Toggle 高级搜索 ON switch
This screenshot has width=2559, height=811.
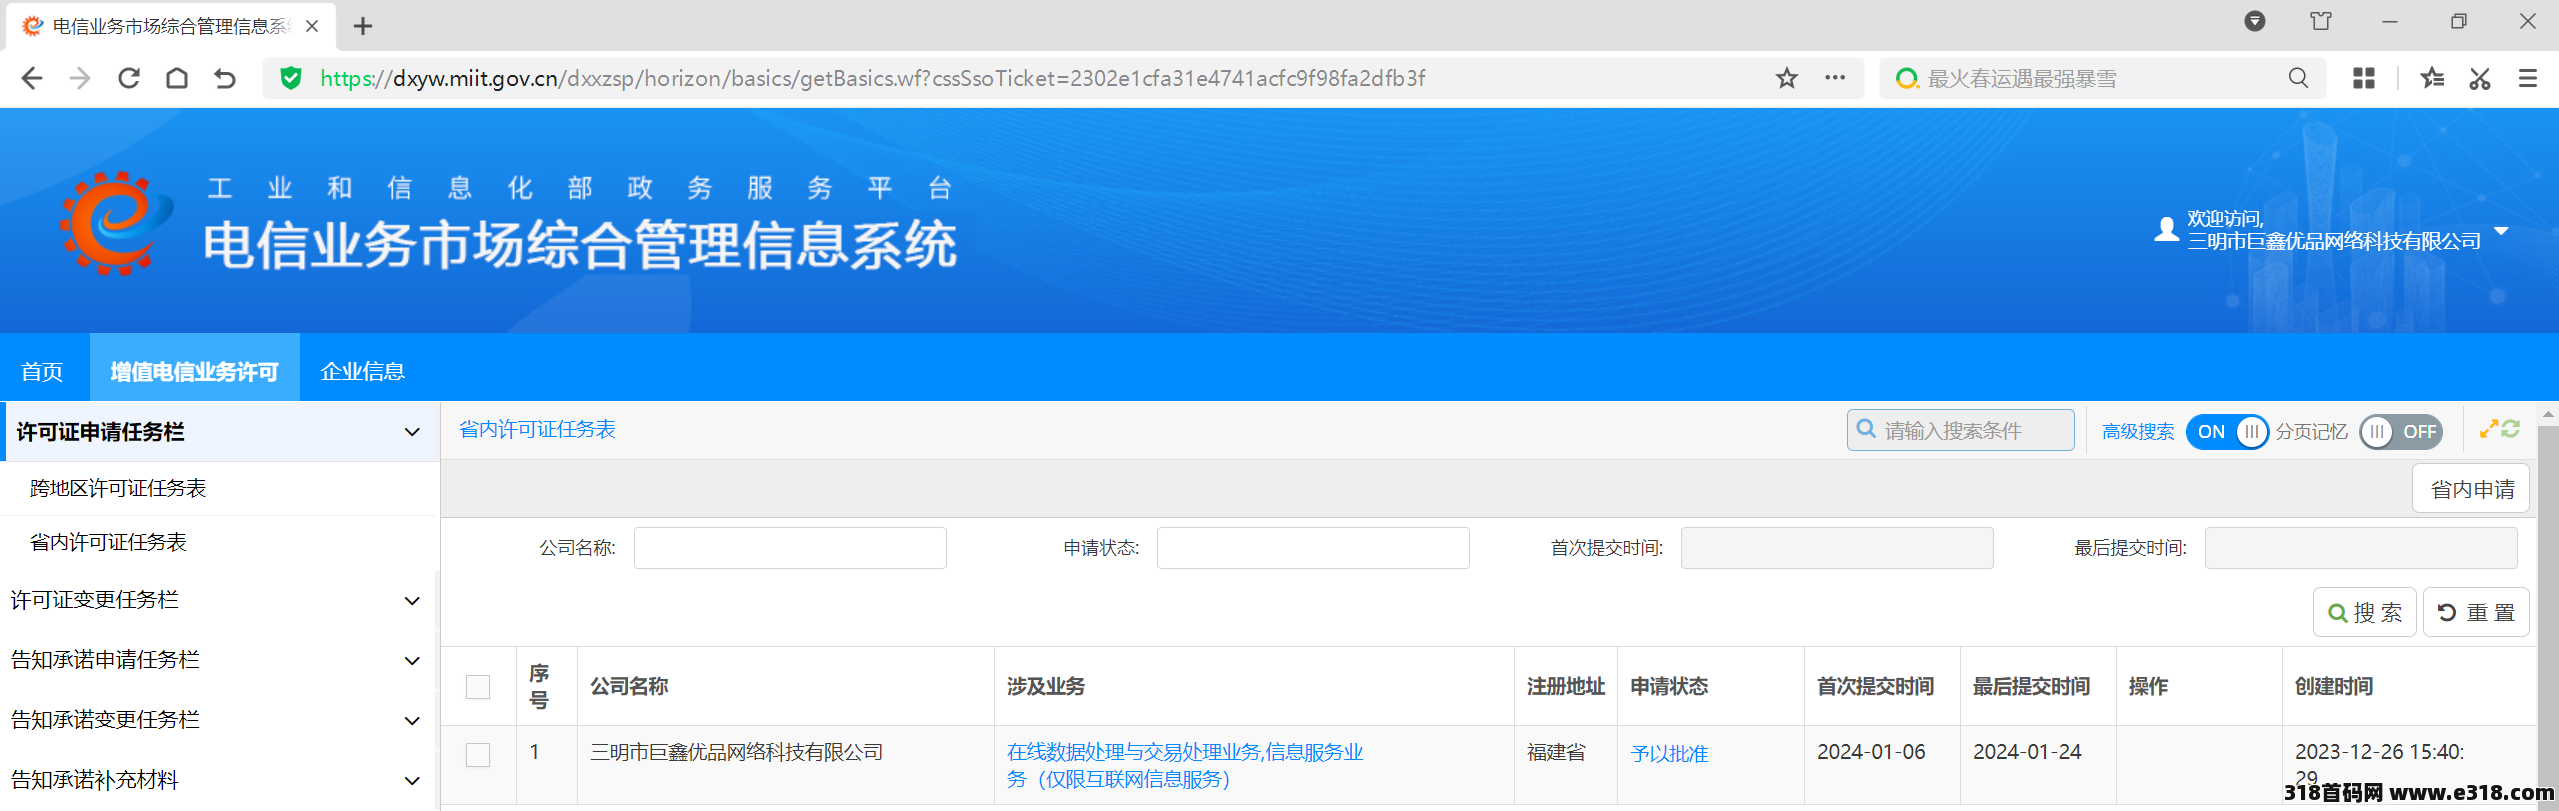[x=2227, y=432]
